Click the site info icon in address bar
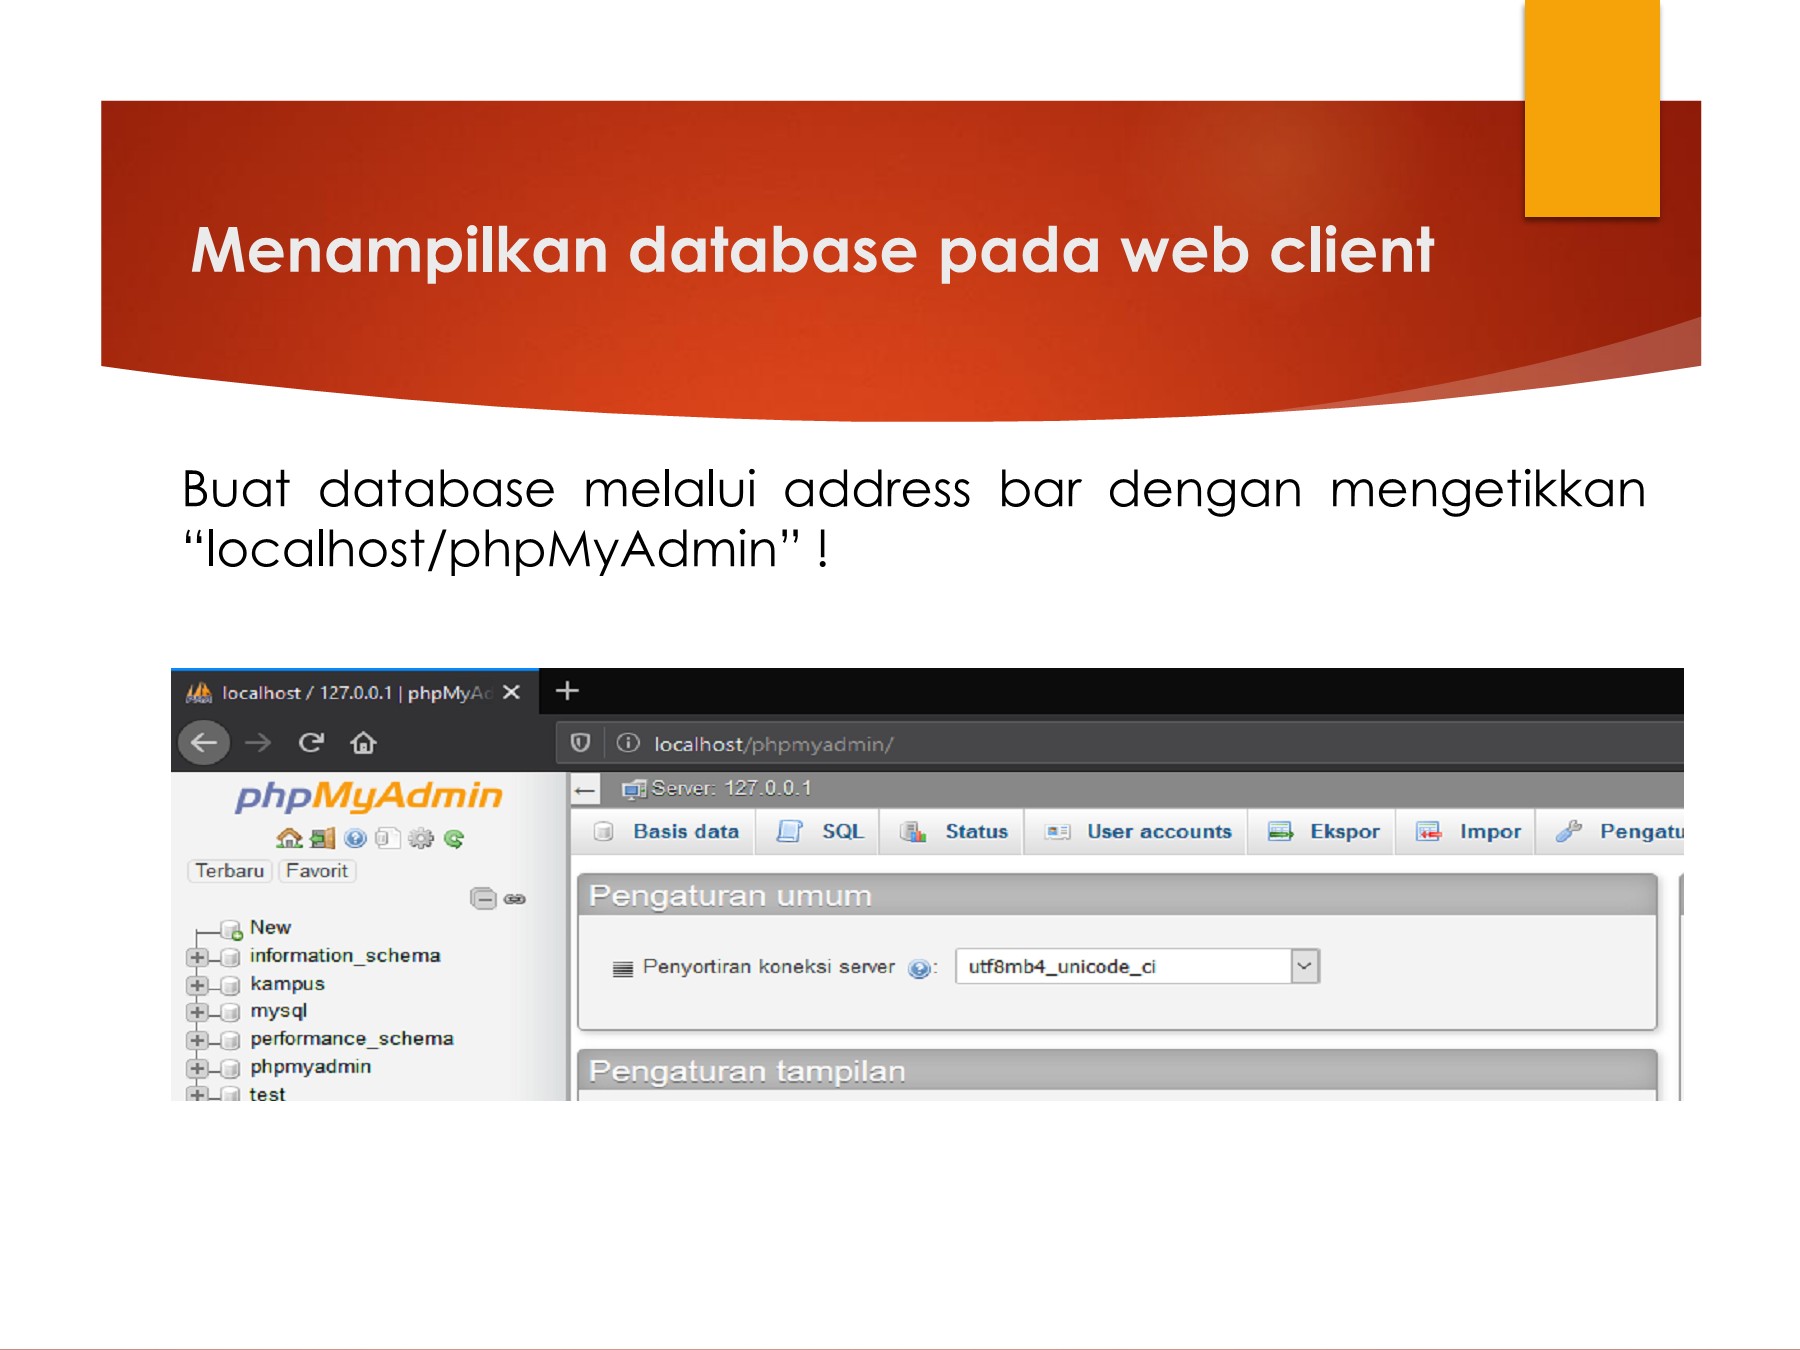This screenshot has width=1800, height=1350. point(630,743)
